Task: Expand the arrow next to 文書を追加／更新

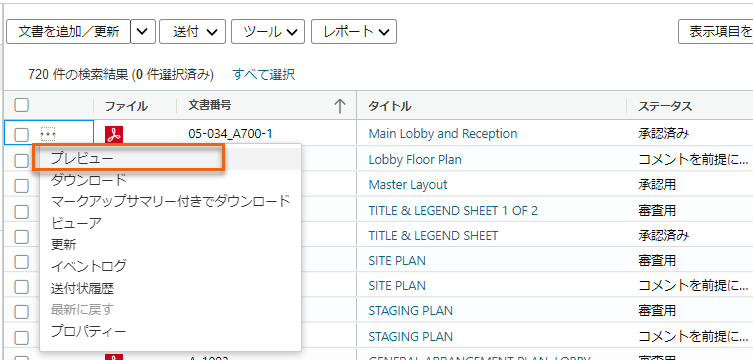Action: pyautogui.click(x=143, y=32)
